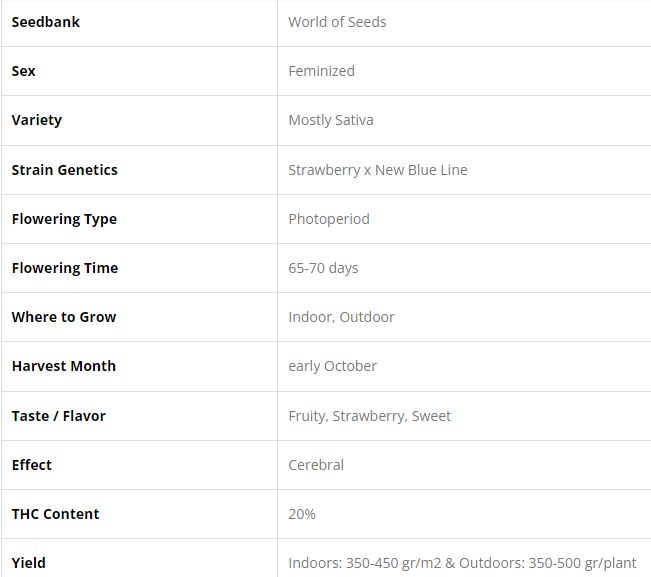This screenshot has height=577, width=651.
Task: Click the Harvest Month label
Action: (x=64, y=366)
